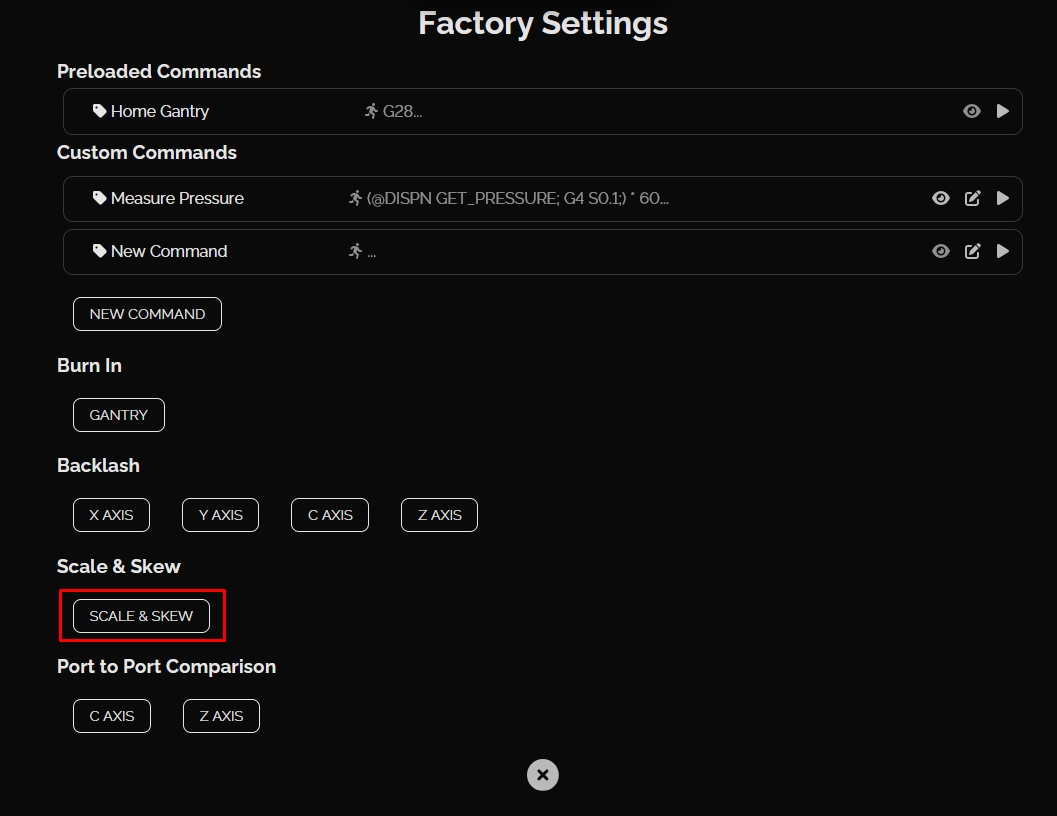
Task: Select Backlash C AXIS button
Action: point(330,515)
